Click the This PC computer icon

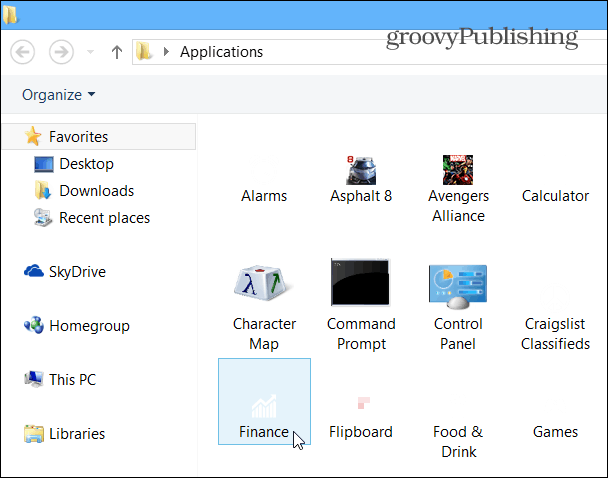(34, 379)
